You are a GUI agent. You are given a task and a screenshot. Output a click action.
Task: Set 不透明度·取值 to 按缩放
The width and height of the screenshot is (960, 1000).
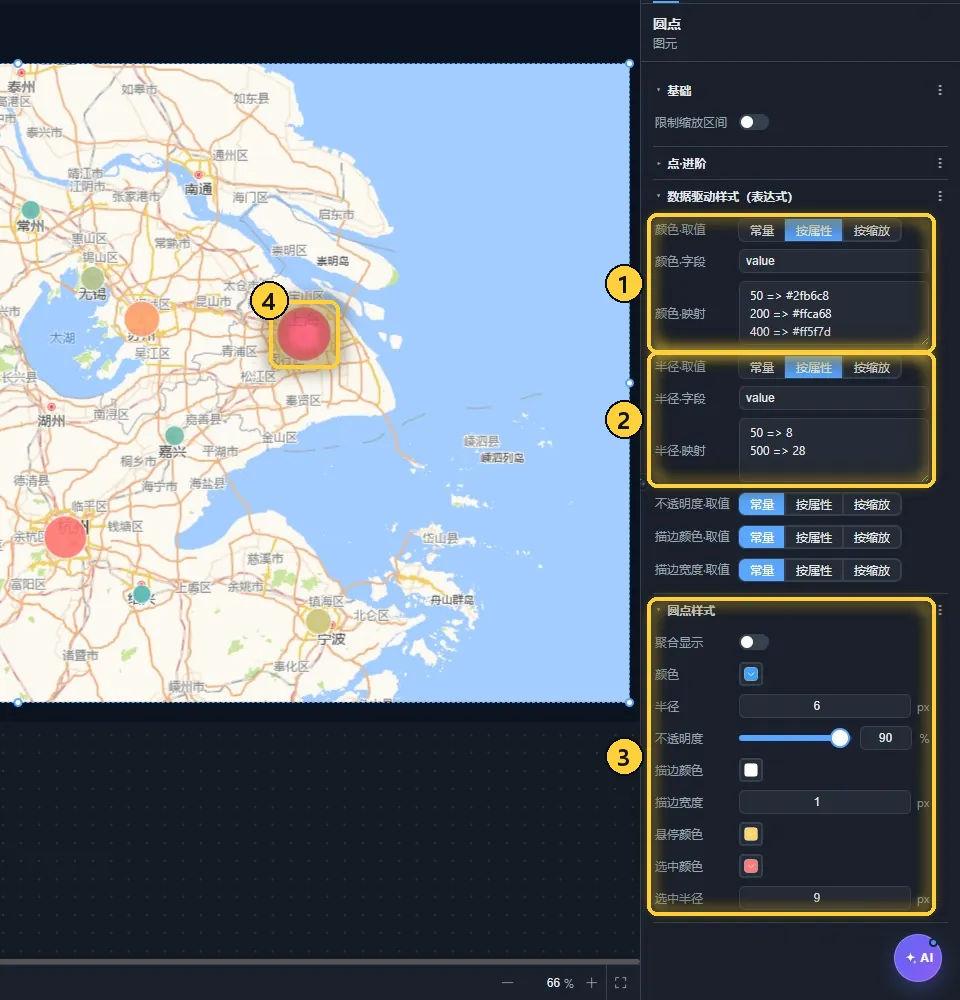pyautogui.click(x=871, y=504)
